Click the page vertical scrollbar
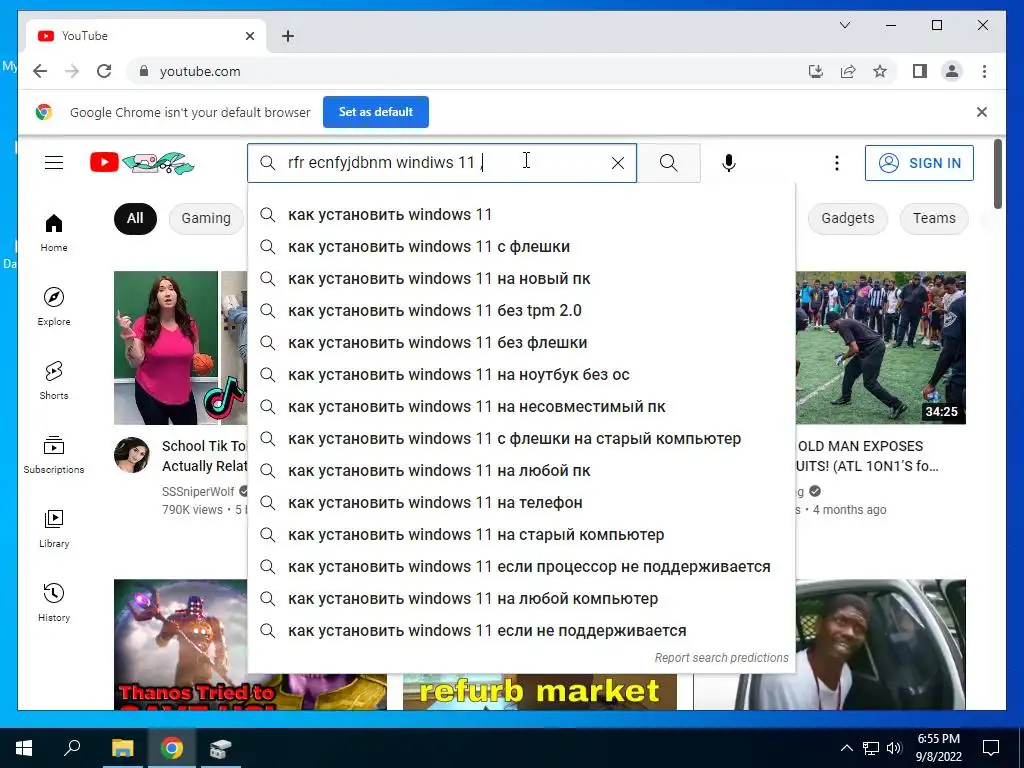The image size is (1024, 768). 997,175
